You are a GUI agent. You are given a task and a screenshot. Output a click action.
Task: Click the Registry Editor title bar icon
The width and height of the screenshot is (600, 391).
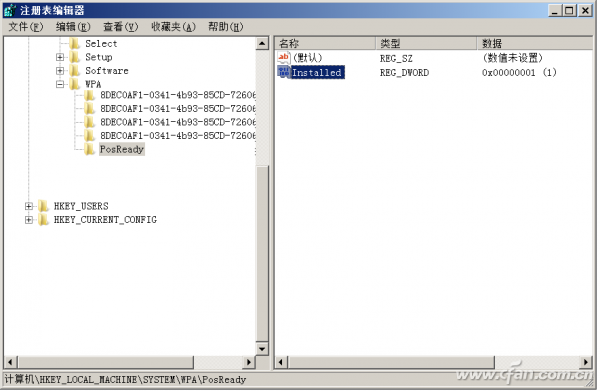pyautogui.click(x=10, y=10)
